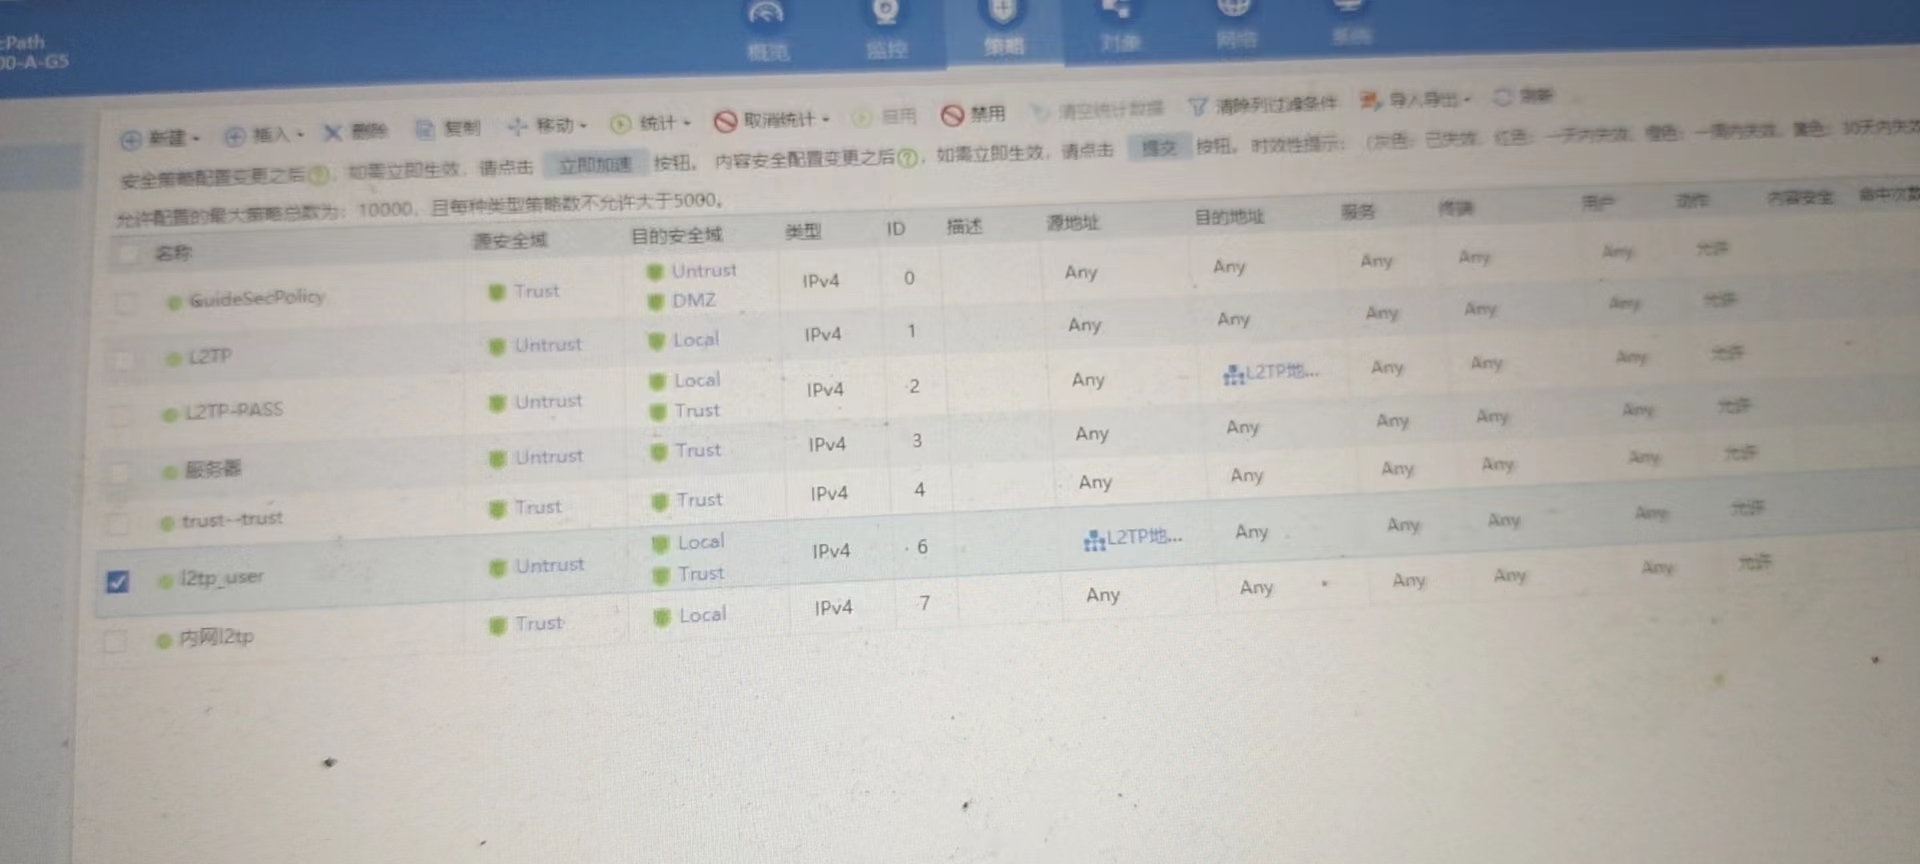
Task: Expand the 取消统计 dropdown menu
Action: click(772, 120)
